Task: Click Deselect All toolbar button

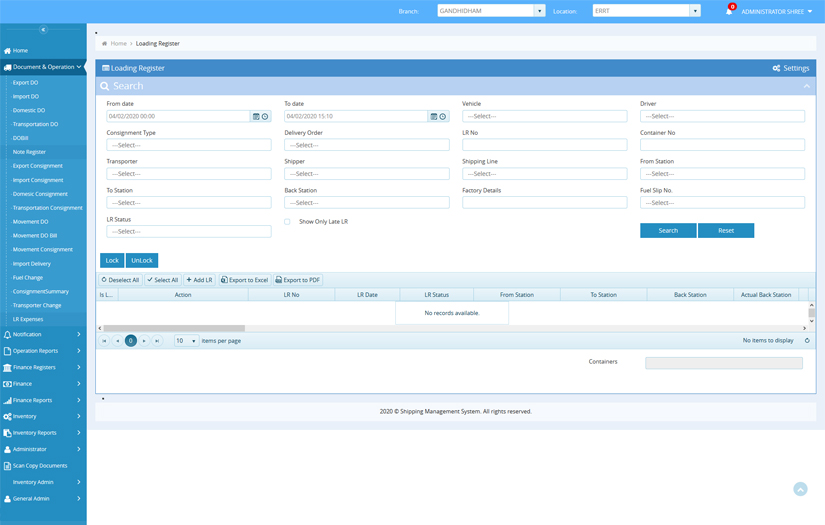Action: 120,280
